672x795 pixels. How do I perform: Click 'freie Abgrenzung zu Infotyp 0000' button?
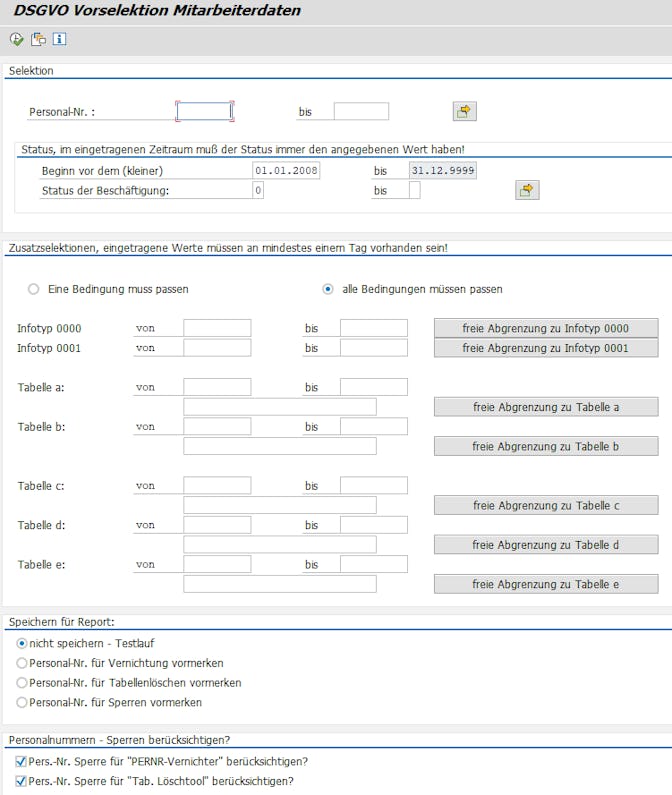click(x=546, y=329)
